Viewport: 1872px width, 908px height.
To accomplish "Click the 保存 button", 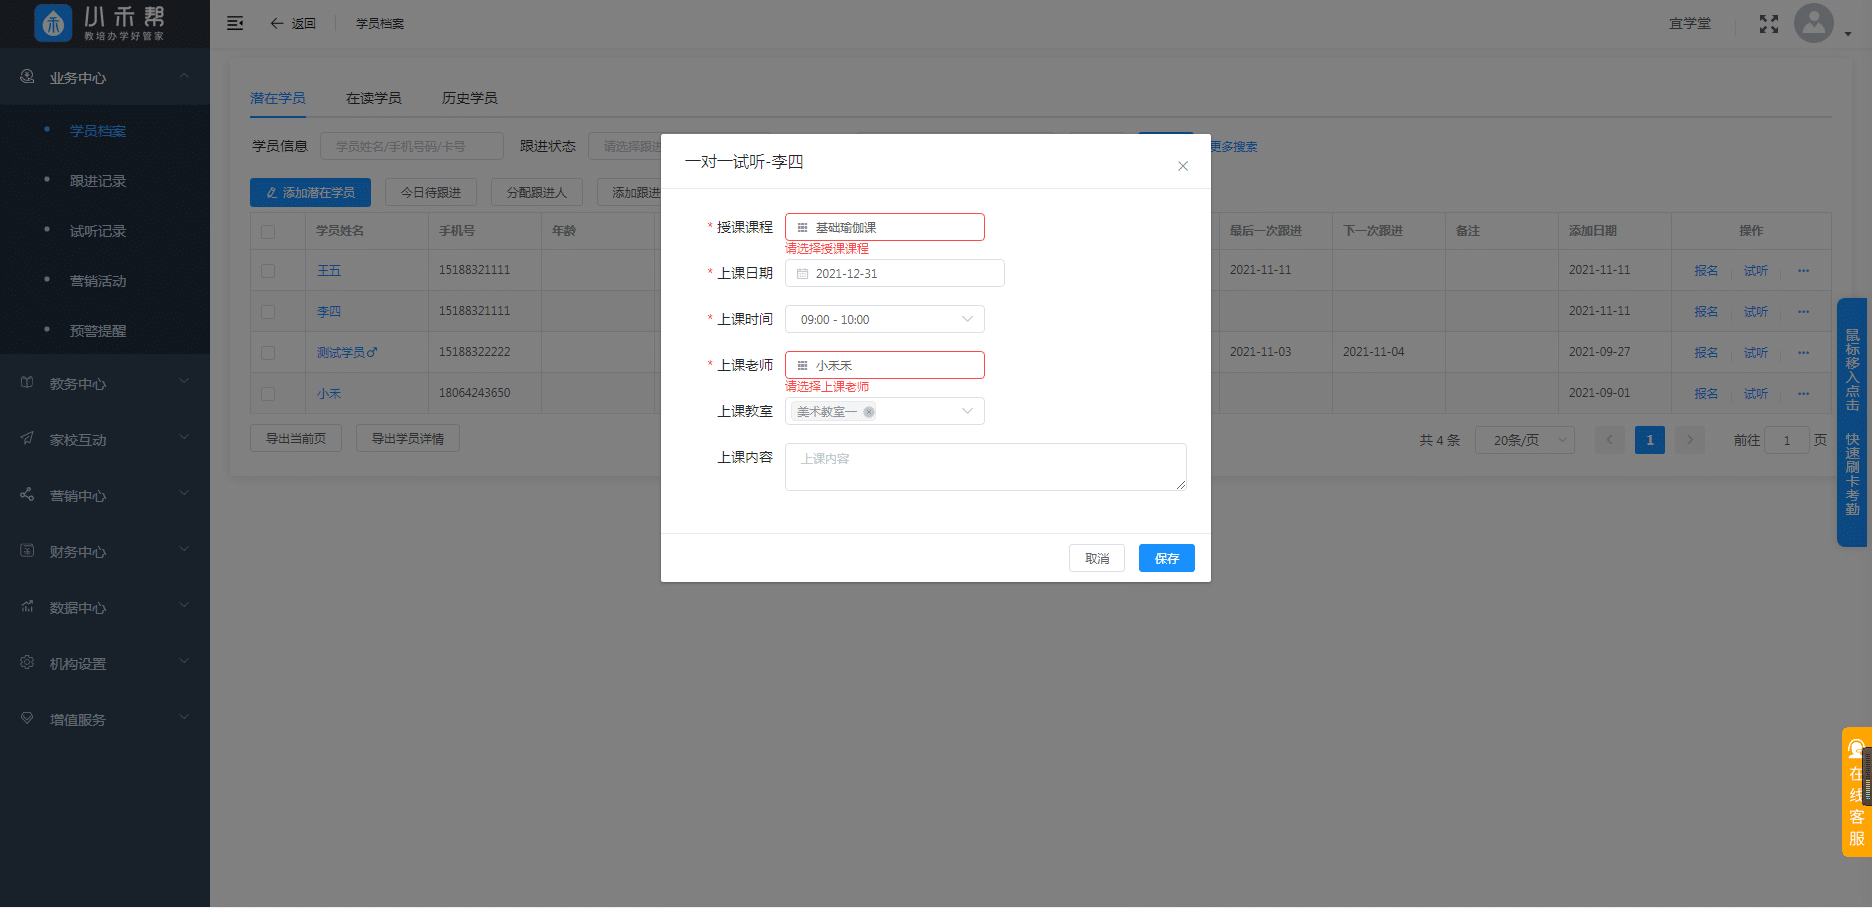I will [1167, 558].
